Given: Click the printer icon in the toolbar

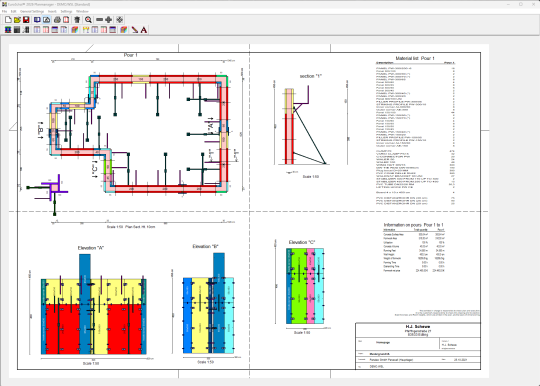Looking at the screenshot, I should pyautogui.click(x=57, y=20).
